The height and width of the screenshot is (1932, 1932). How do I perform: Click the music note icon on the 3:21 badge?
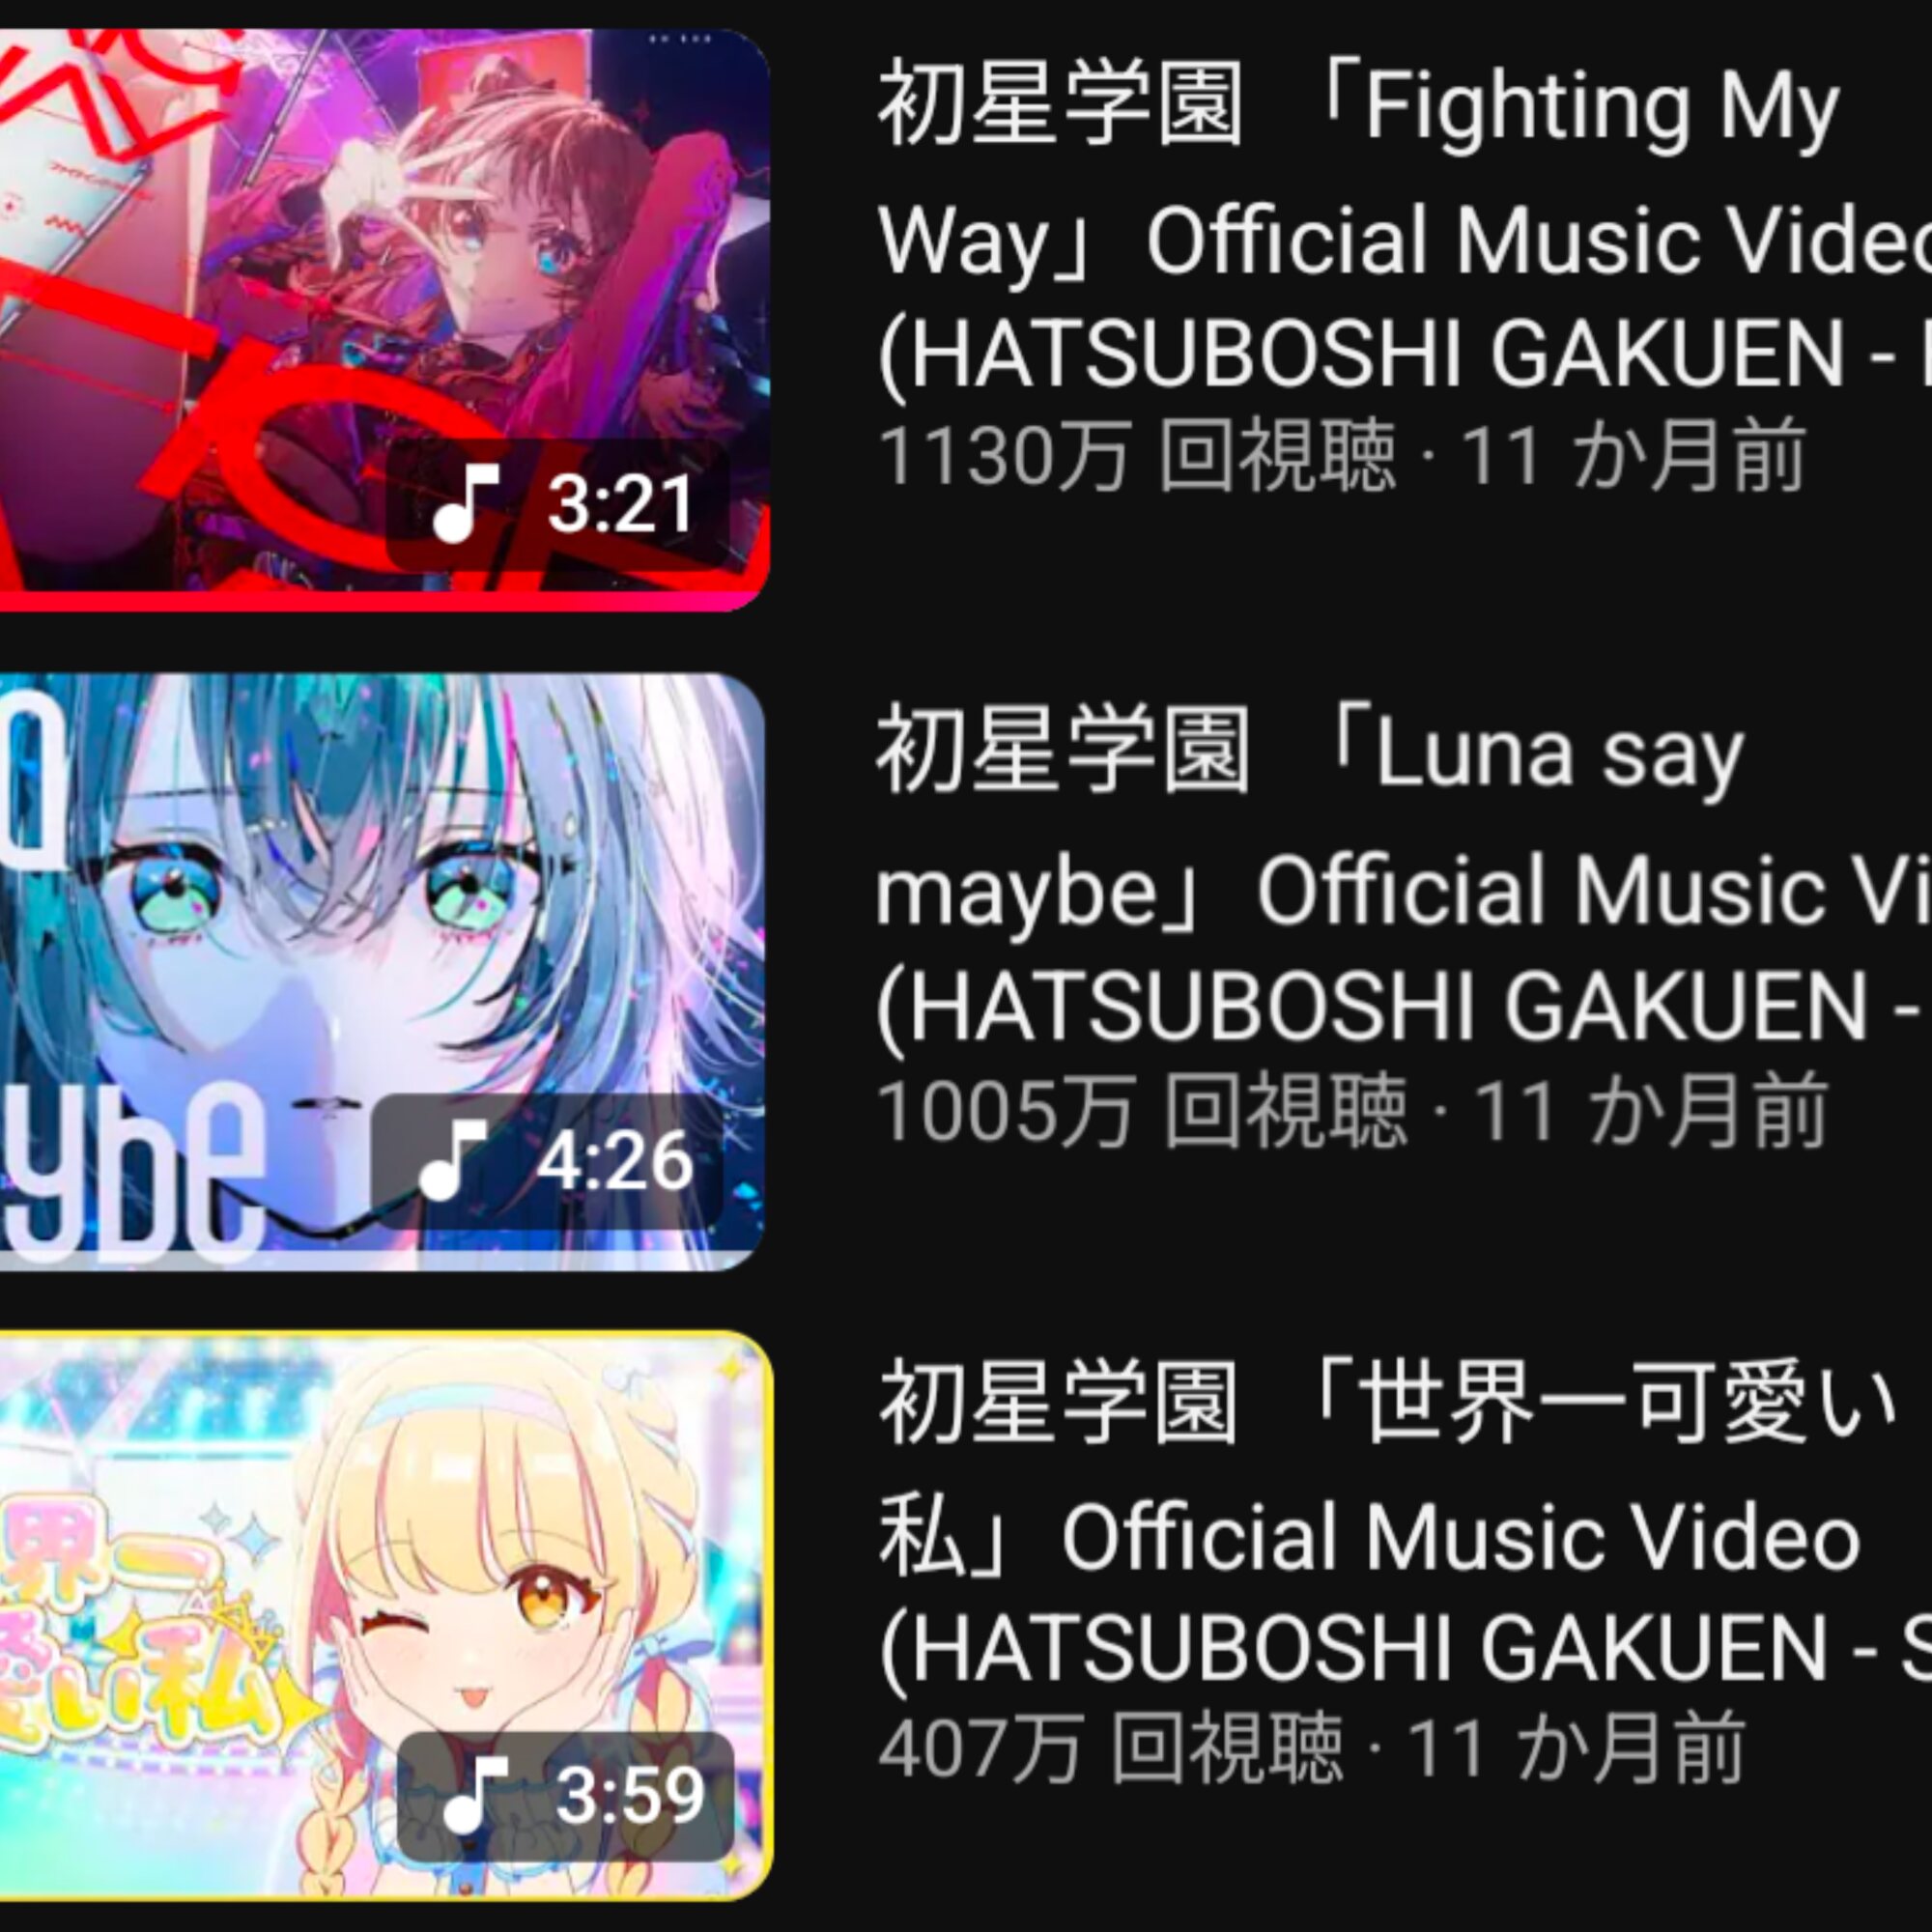[465, 503]
